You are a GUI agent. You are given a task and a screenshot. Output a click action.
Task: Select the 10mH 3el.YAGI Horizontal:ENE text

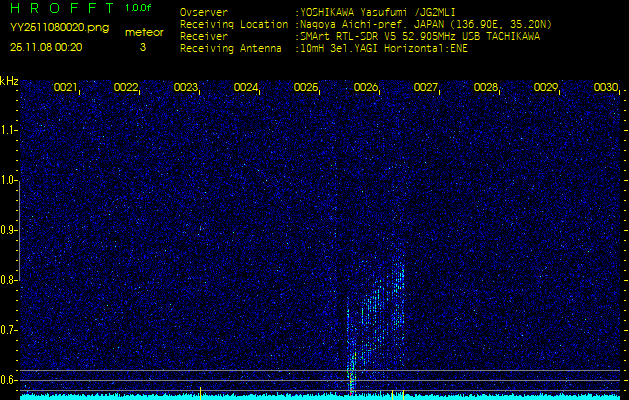(x=384, y=49)
